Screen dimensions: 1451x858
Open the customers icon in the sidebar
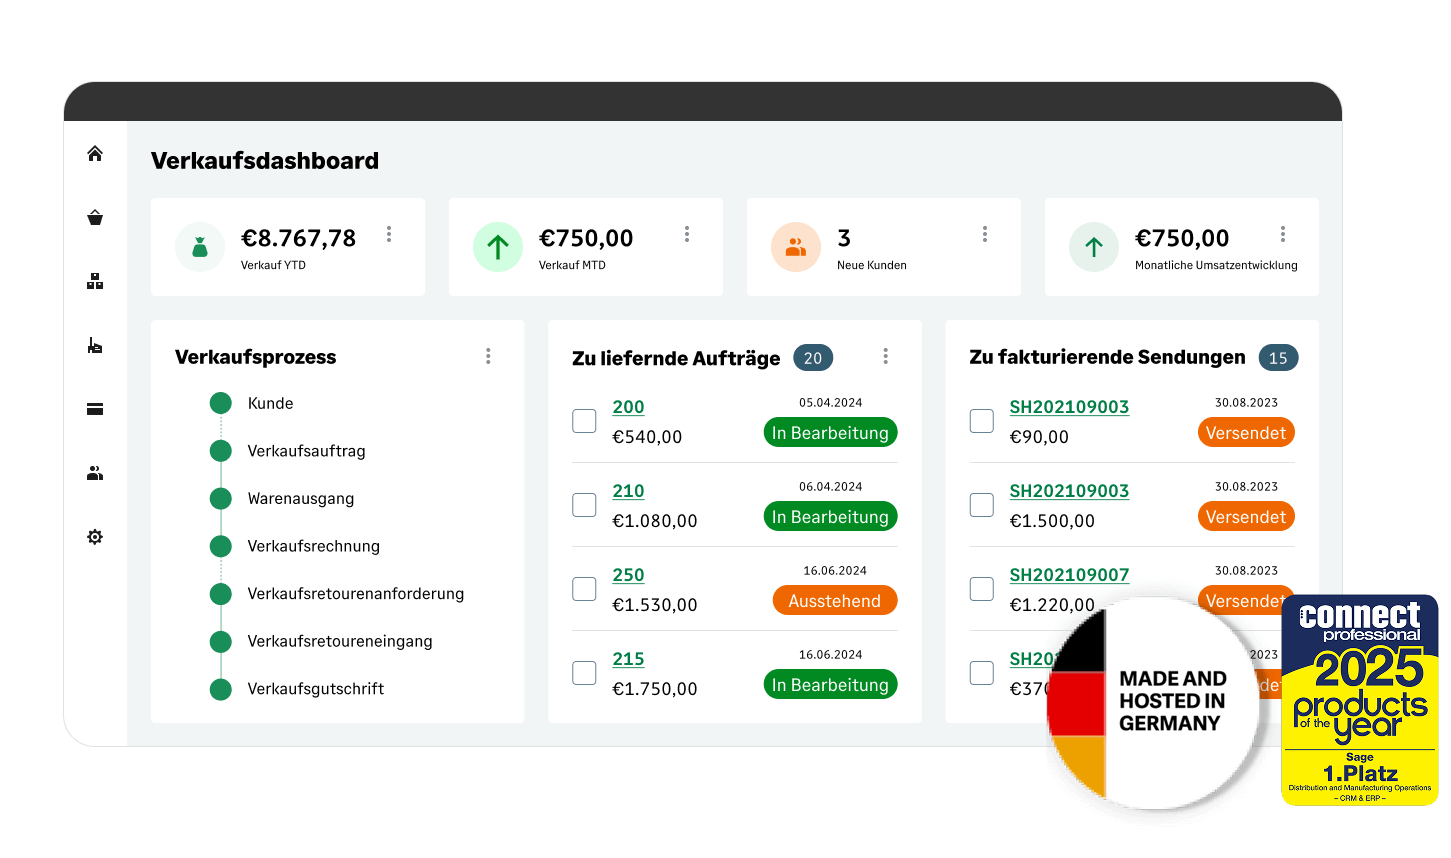click(94, 472)
